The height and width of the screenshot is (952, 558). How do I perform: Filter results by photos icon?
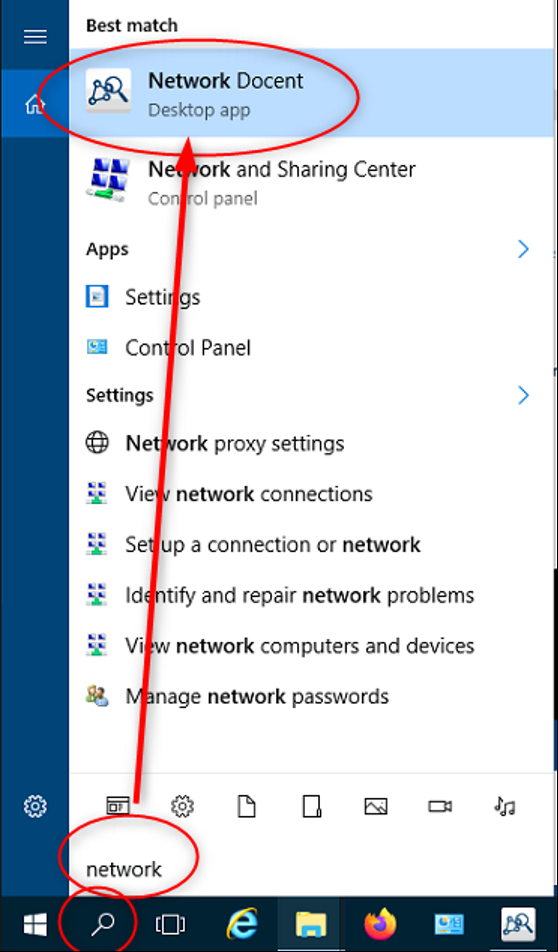click(376, 806)
